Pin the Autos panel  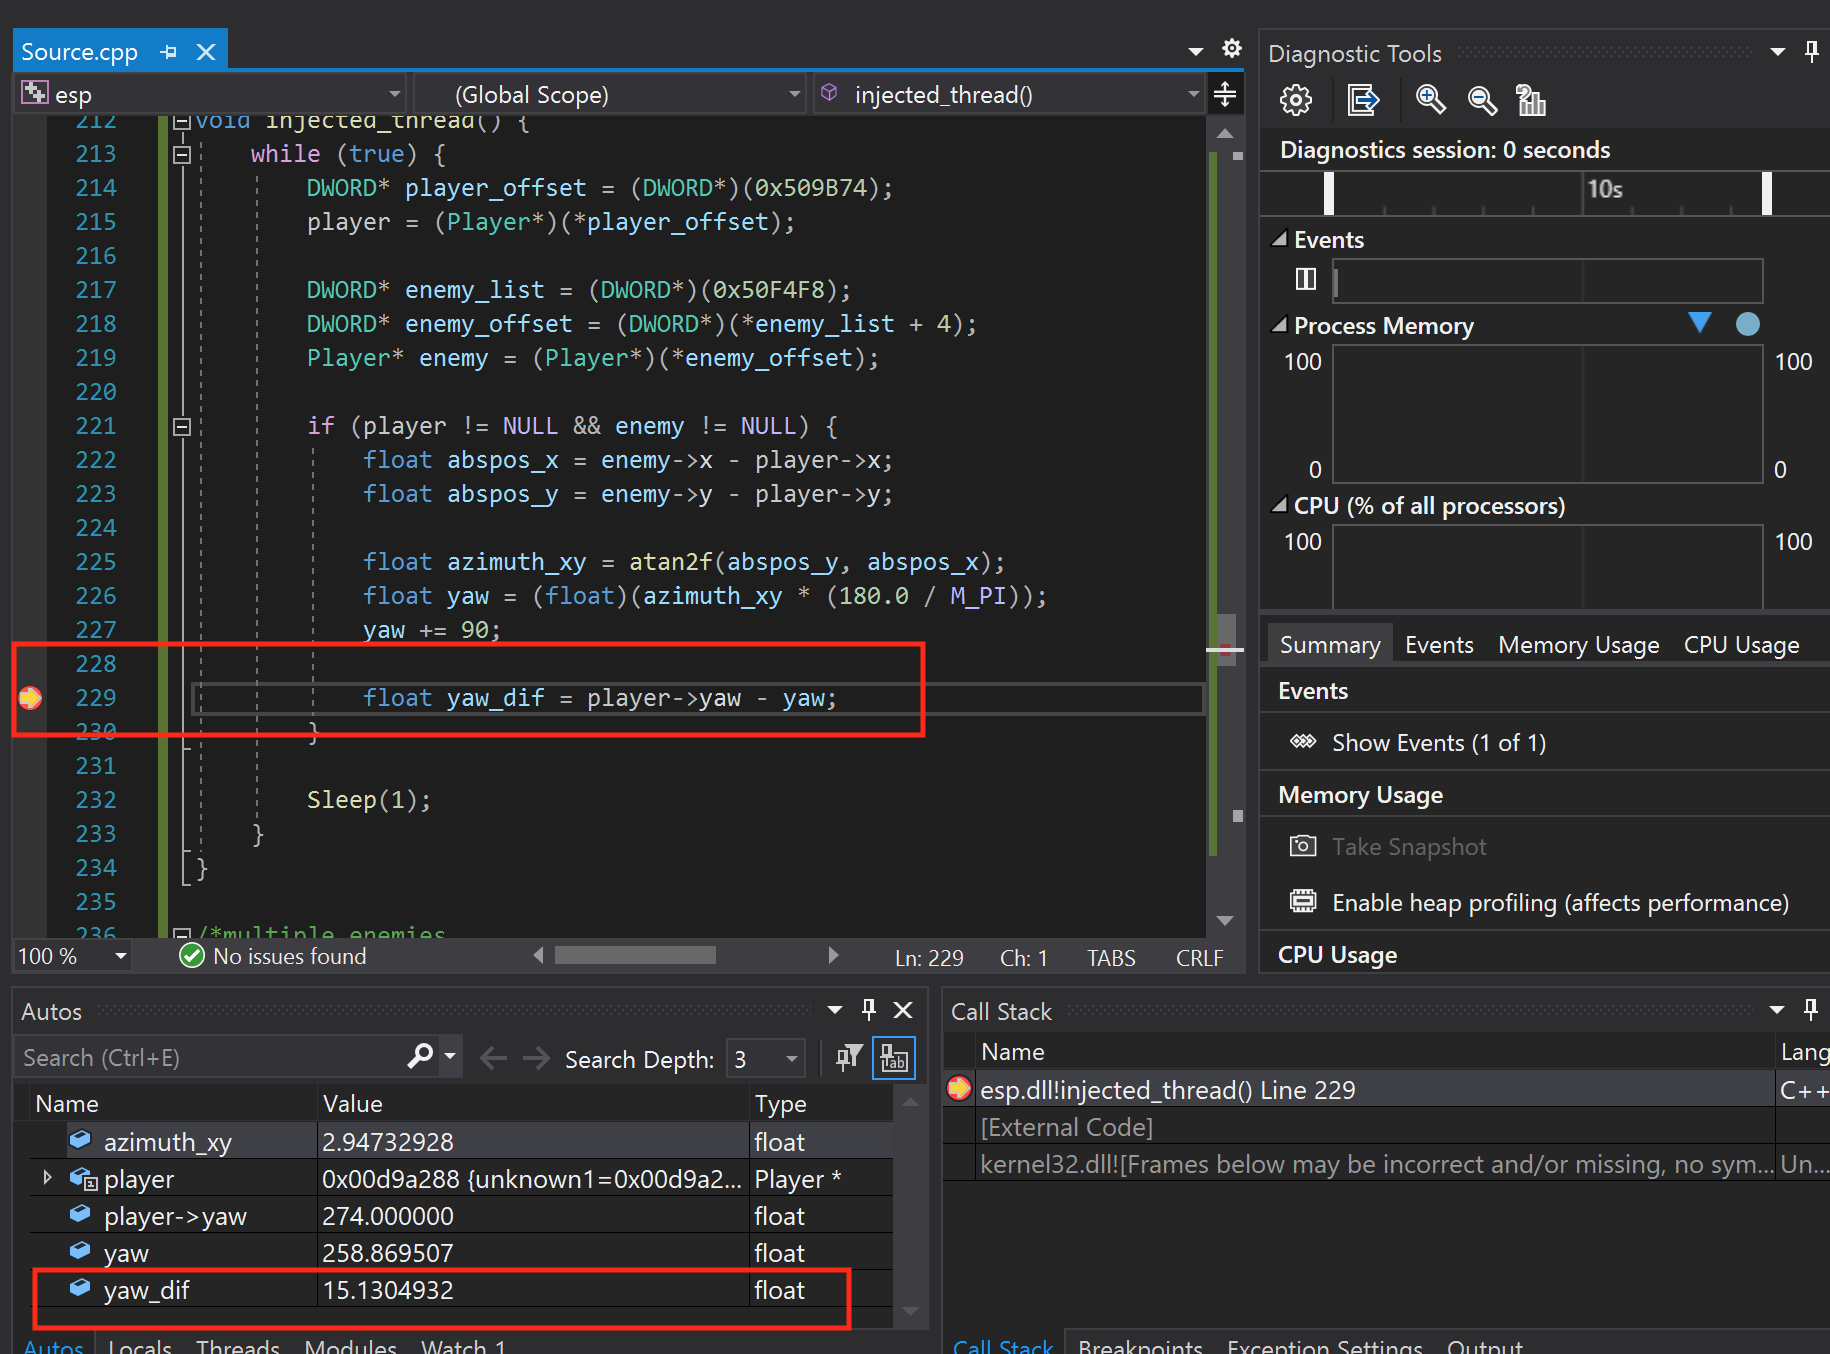(x=868, y=1010)
